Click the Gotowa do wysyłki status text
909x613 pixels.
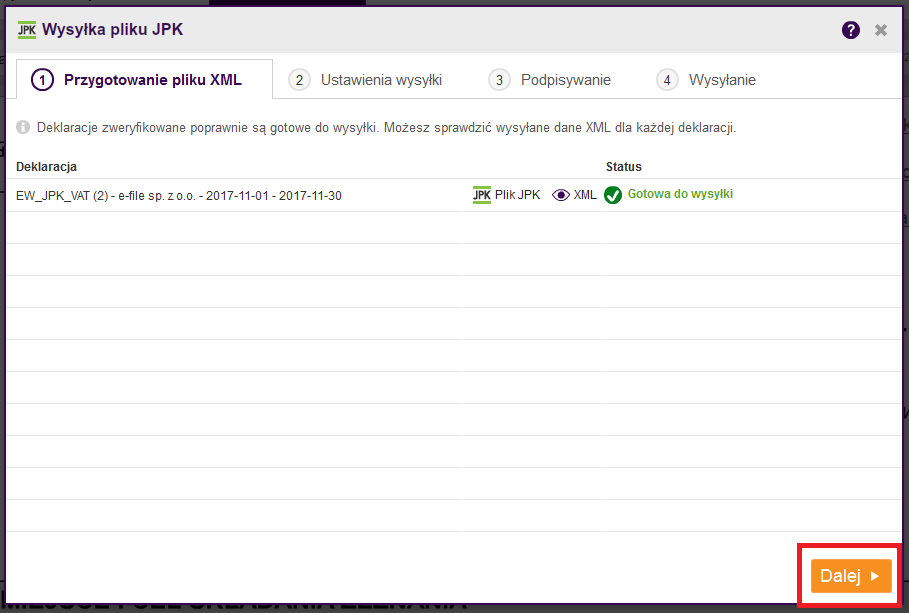point(680,194)
